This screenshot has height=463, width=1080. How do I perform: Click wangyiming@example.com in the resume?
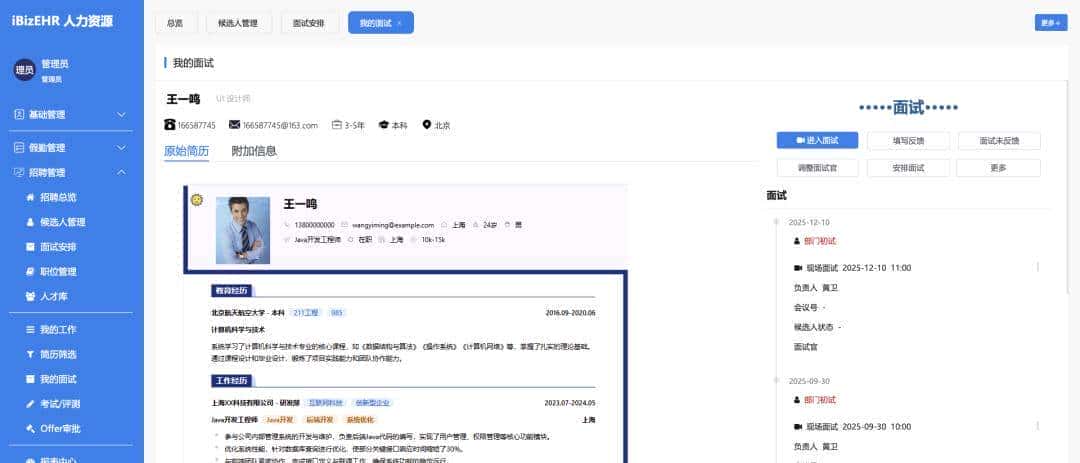pyautogui.click(x=393, y=225)
